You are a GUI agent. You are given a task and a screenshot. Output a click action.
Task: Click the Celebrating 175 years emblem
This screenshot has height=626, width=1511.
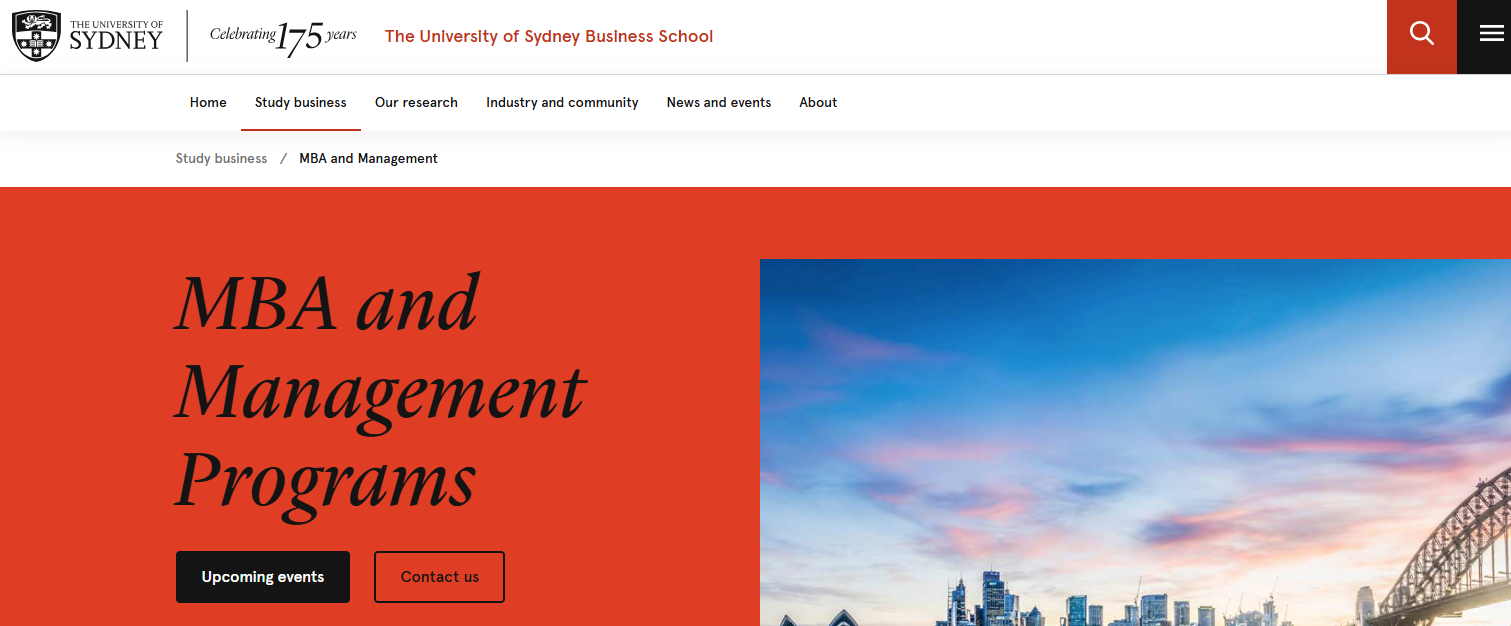283,37
